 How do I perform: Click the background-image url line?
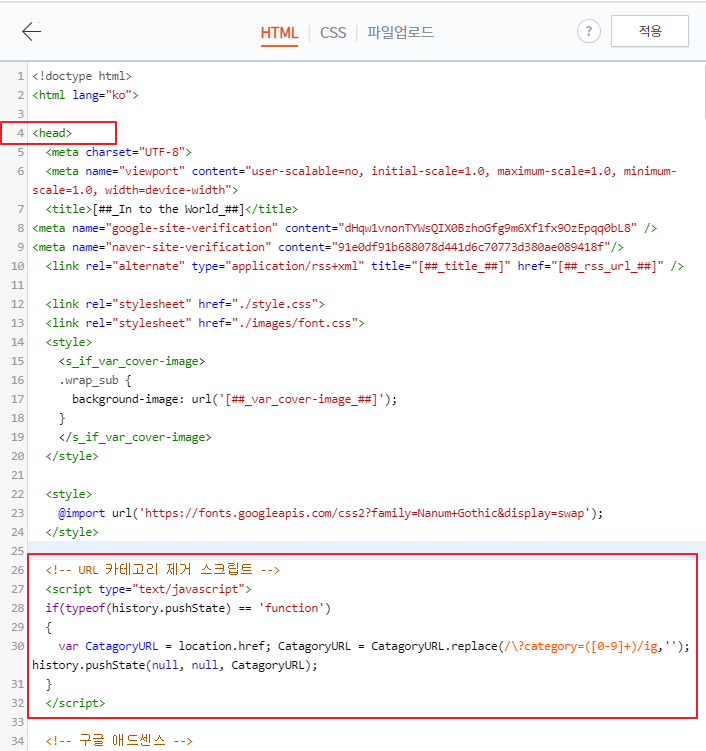click(x=235, y=399)
